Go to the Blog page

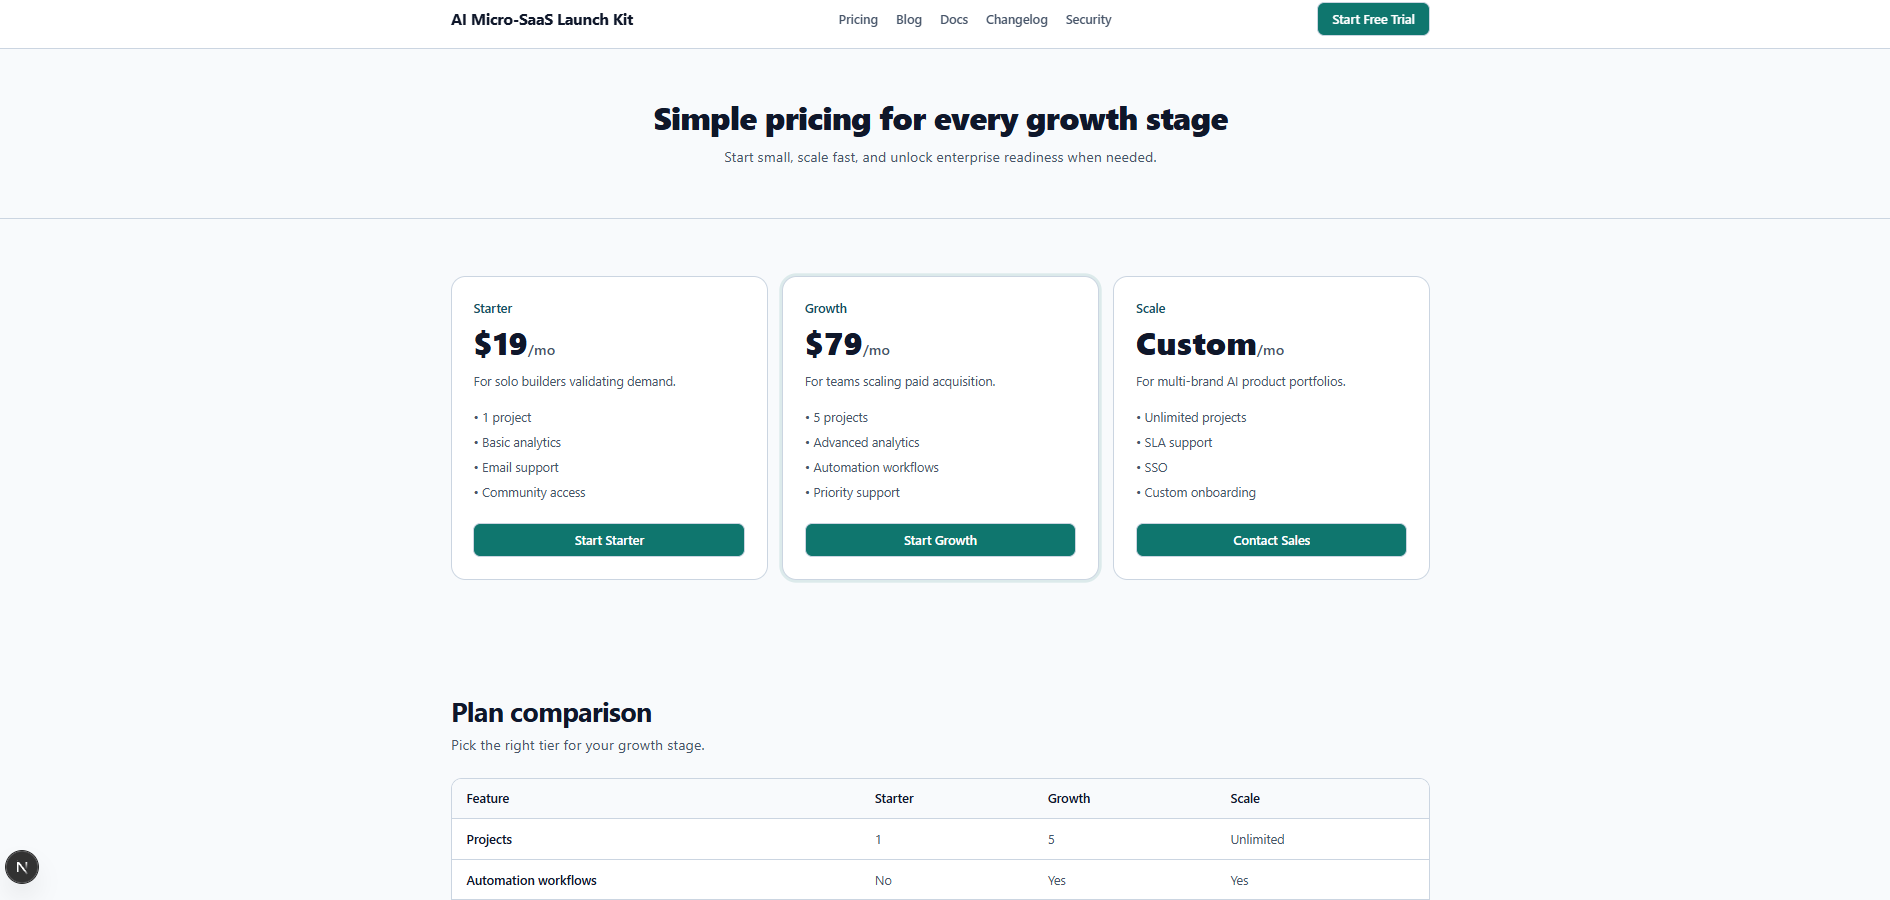pos(909,20)
